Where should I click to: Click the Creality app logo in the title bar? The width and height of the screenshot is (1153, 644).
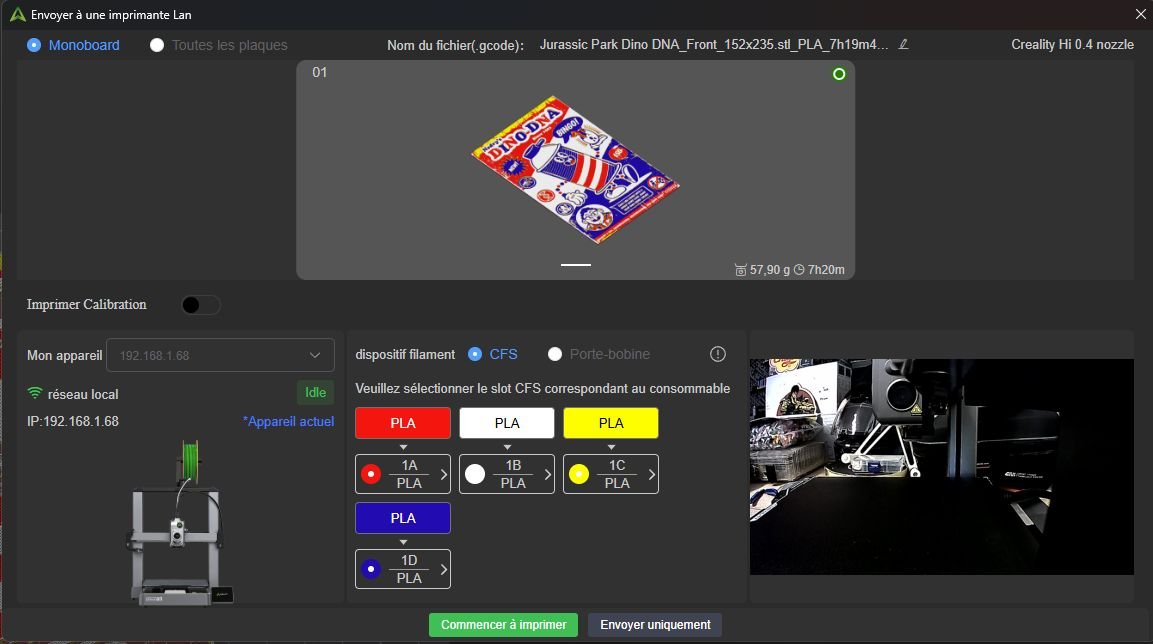[x=18, y=15]
